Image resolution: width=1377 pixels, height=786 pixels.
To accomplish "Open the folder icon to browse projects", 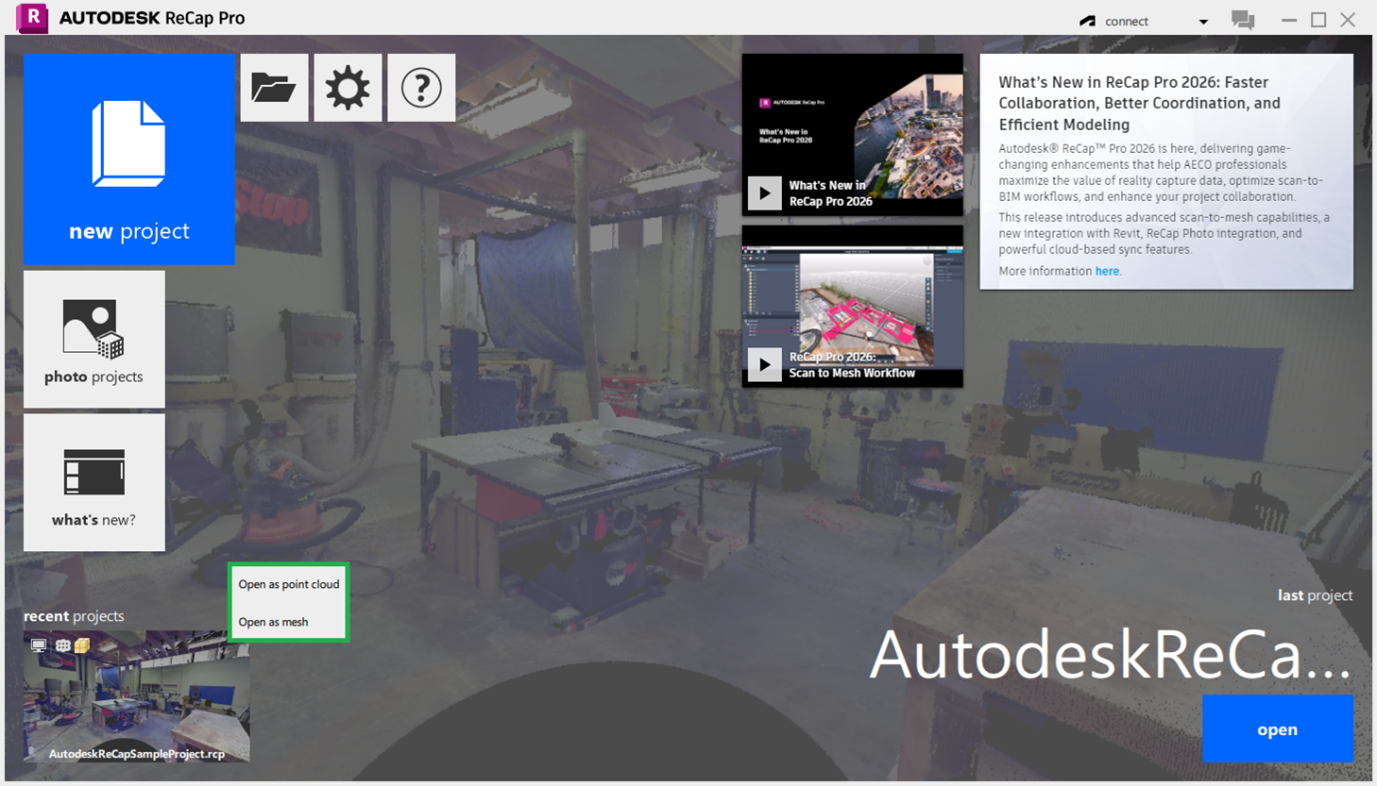I will pyautogui.click(x=274, y=88).
